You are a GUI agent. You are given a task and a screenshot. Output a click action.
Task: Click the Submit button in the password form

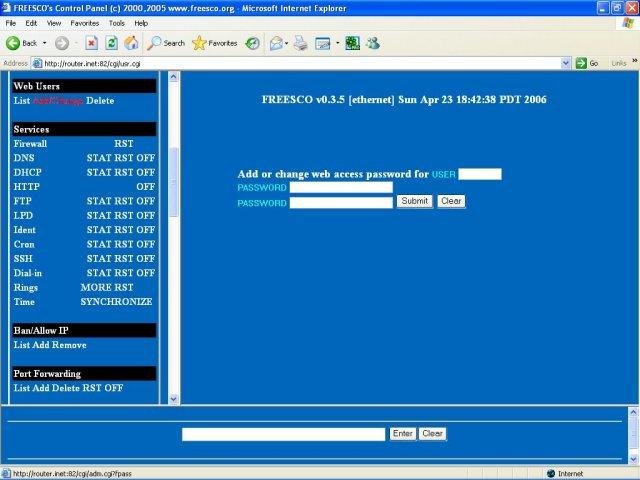click(415, 201)
